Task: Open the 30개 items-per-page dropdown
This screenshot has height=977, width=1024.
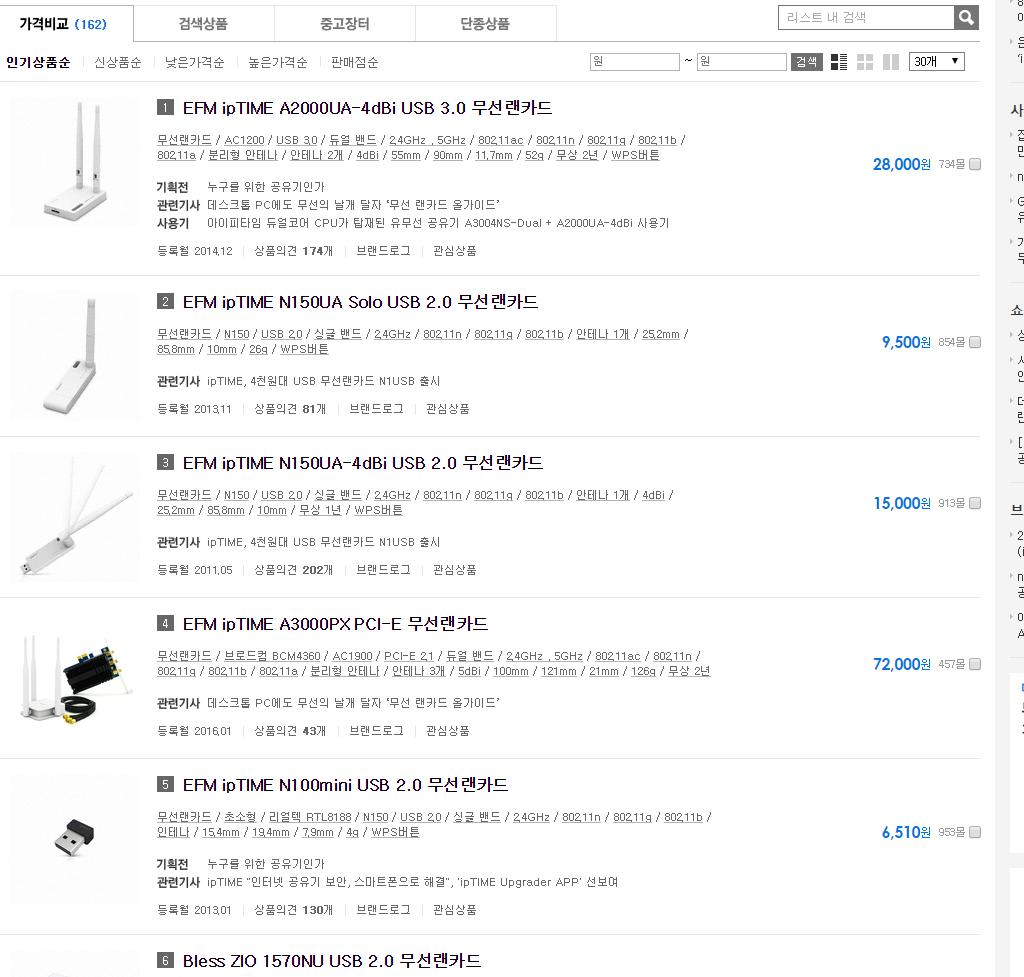Action: [936, 61]
